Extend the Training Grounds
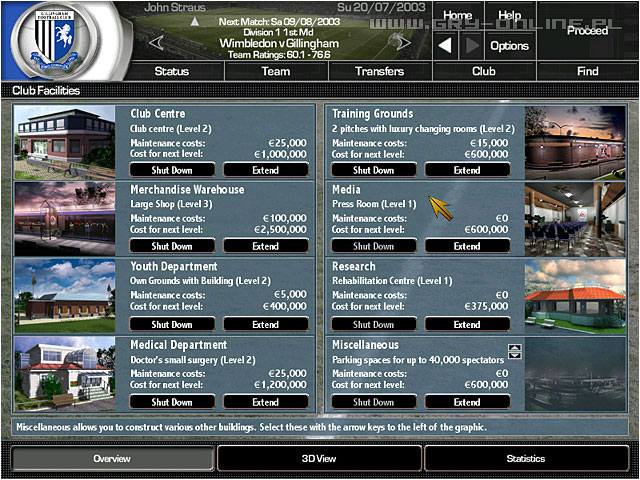Image resolution: width=640 pixels, height=480 pixels. click(x=467, y=170)
